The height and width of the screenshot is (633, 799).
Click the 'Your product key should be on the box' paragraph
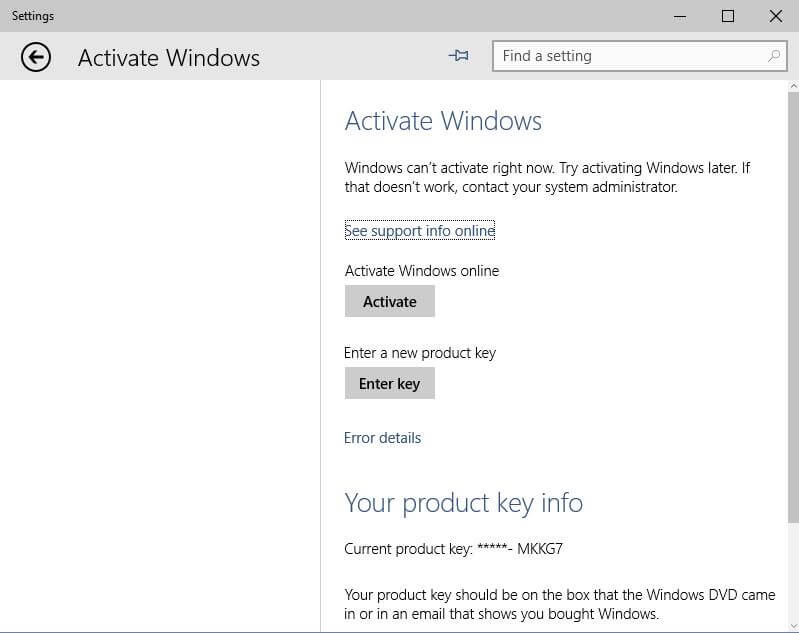click(560, 604)
